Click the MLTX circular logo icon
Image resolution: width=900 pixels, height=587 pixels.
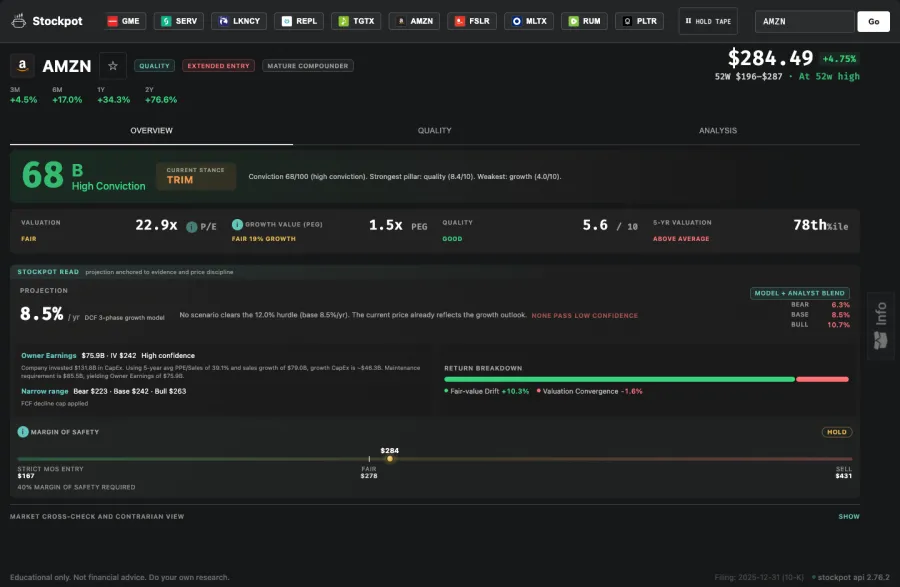click(x=517, y=21)
